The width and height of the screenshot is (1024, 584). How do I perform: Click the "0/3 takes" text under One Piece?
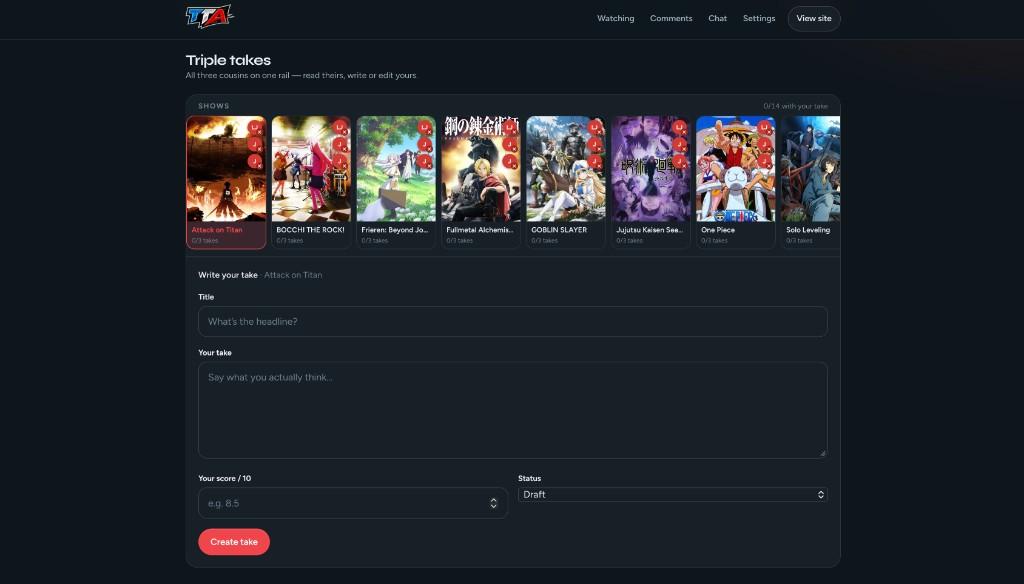pyautogui.click(x=714, y=240)
